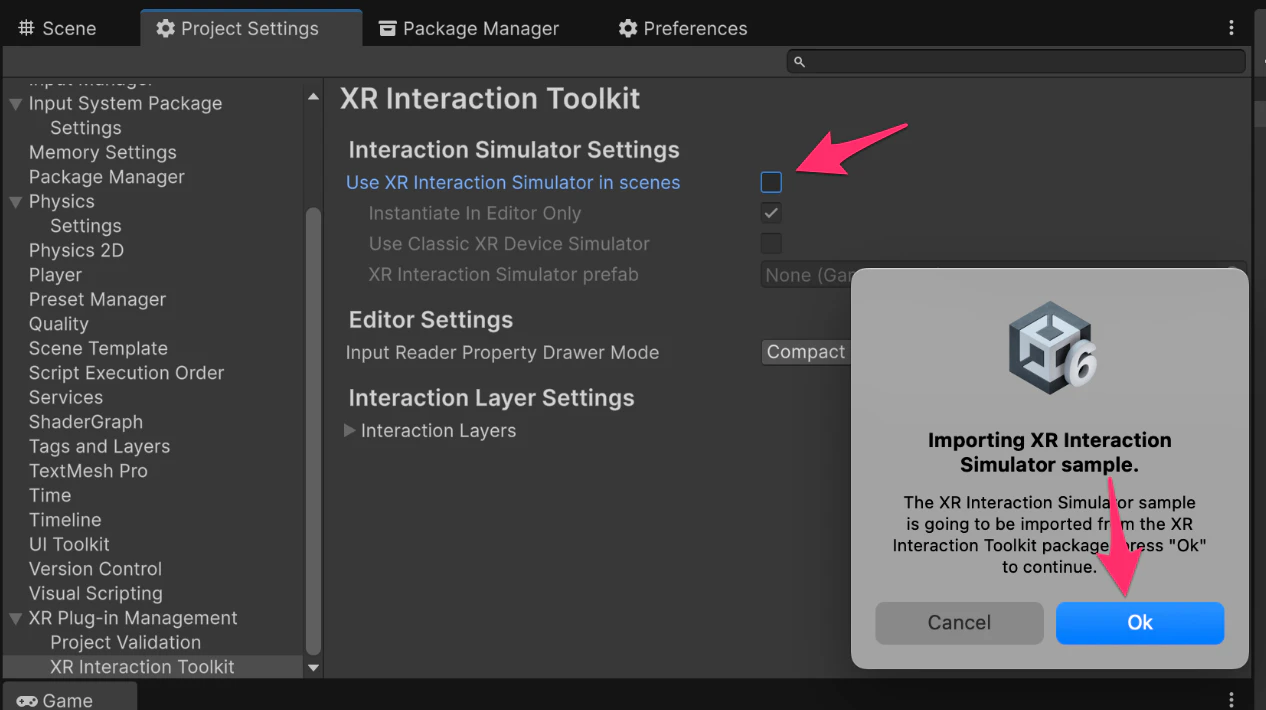Cancel the import dialog

tap(959, 623)
